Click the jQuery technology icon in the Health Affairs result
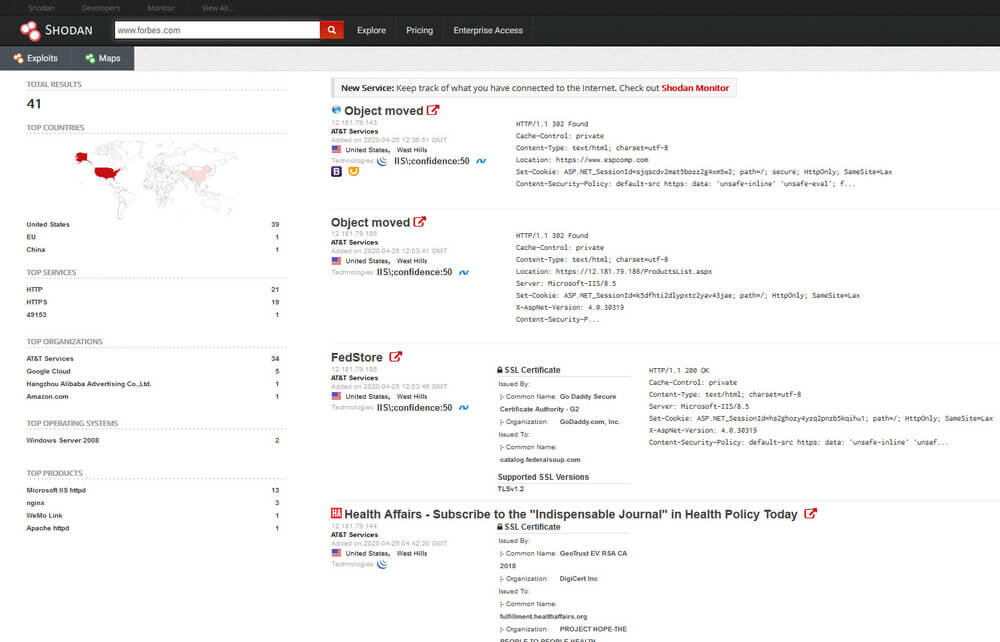The height and width of the screenshot is (642, 1000). [x=382, y=564]
